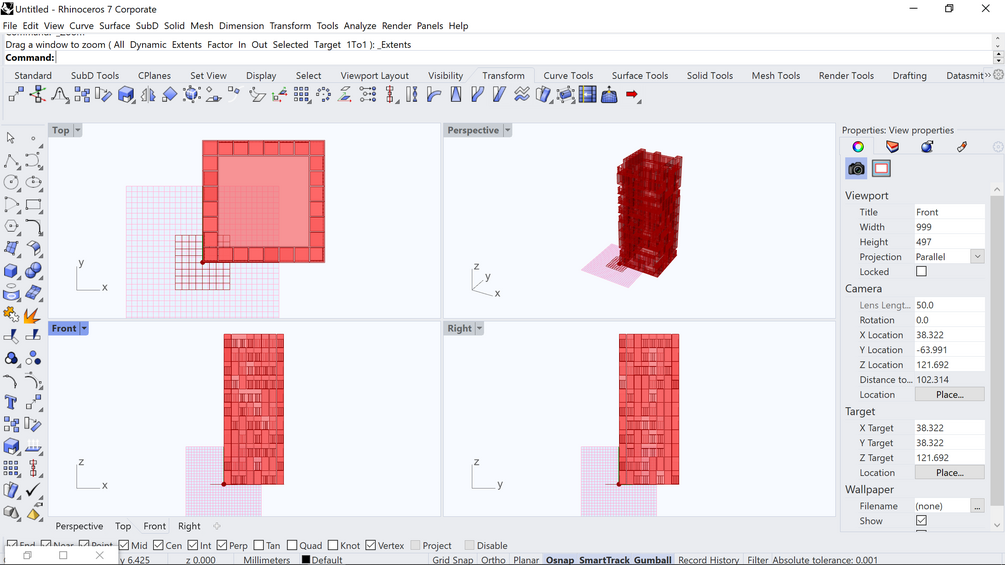Choose the Mirror tool icon
1005x565 pixels.
pyautogui.click(x=148, y=95)
